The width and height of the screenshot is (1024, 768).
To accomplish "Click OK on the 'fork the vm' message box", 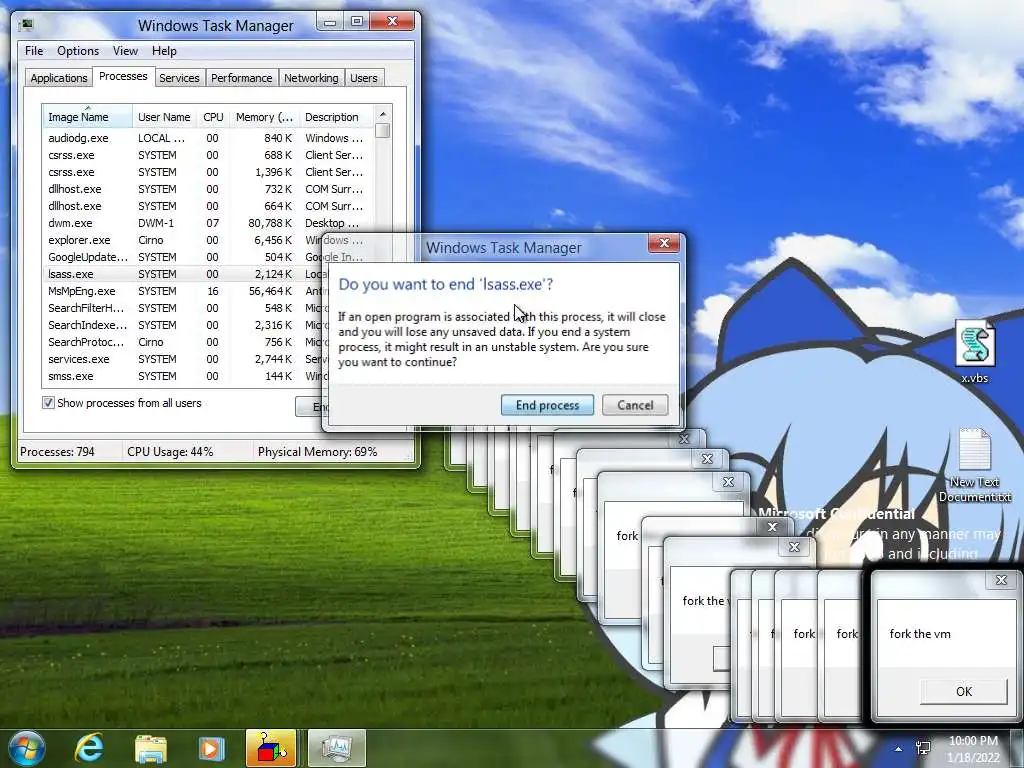I will pos(964,691).
